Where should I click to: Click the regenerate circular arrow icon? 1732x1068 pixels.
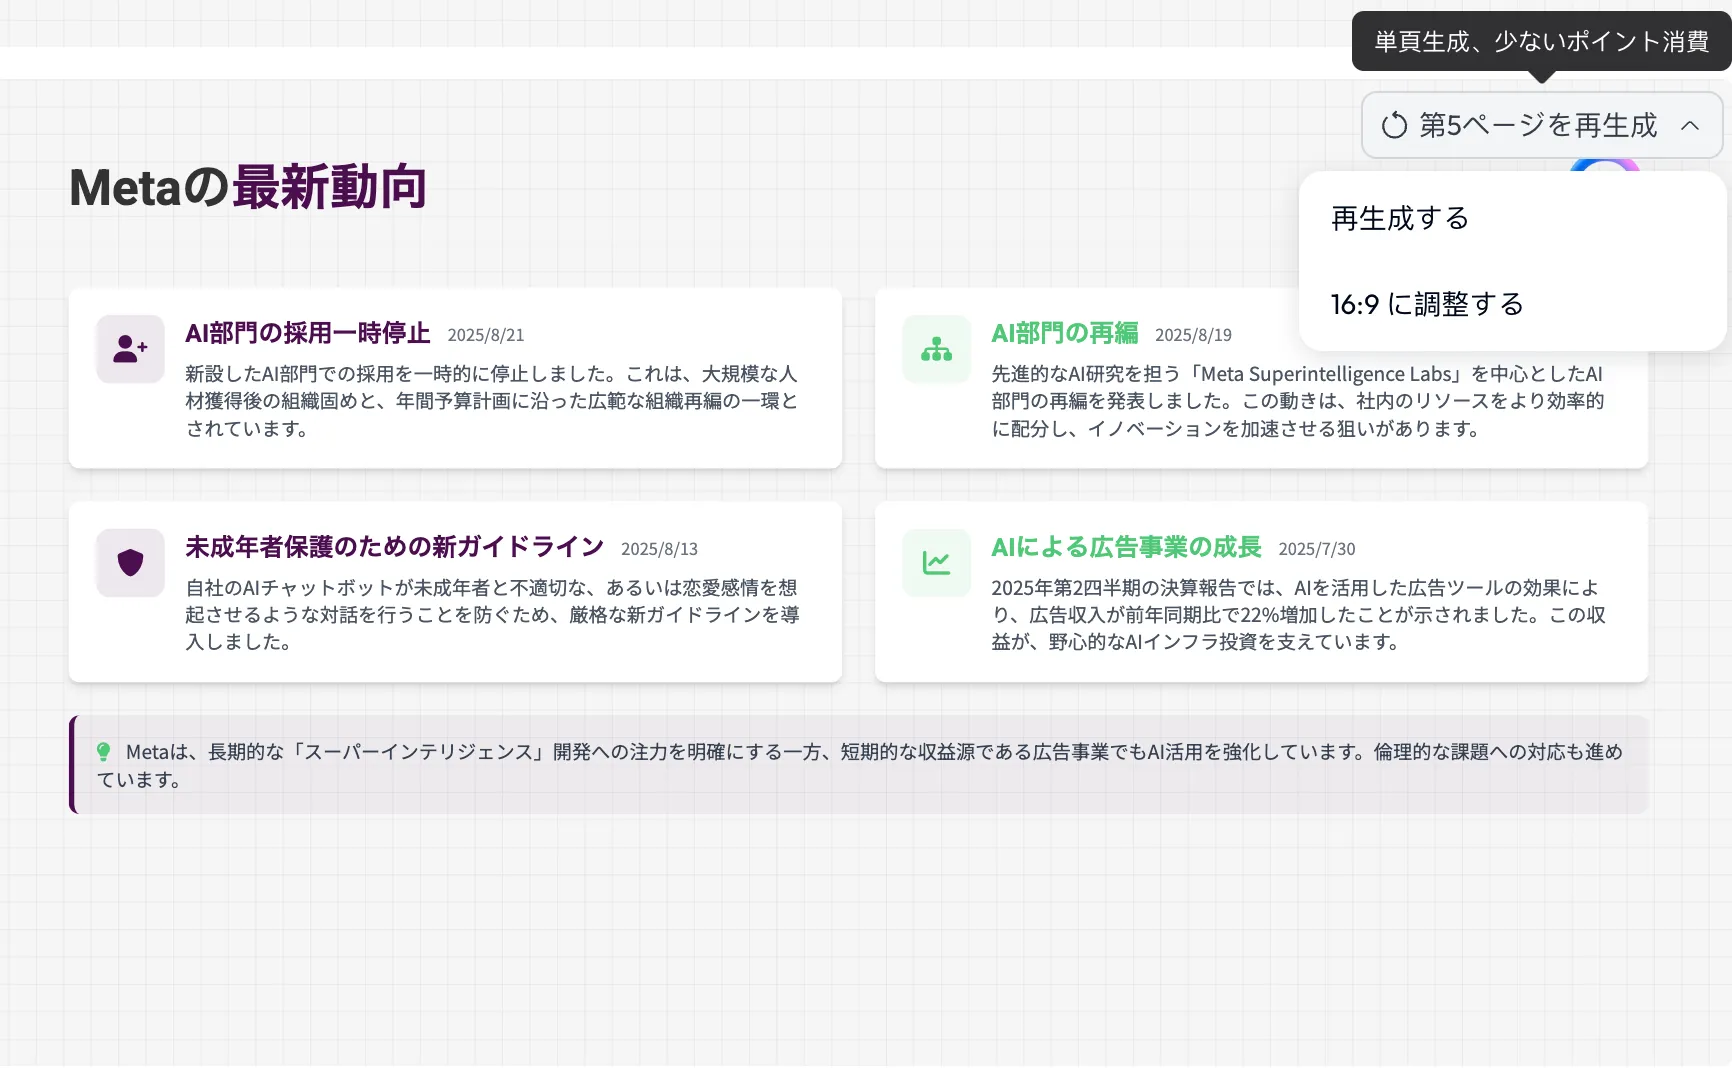coord(1394,126)
